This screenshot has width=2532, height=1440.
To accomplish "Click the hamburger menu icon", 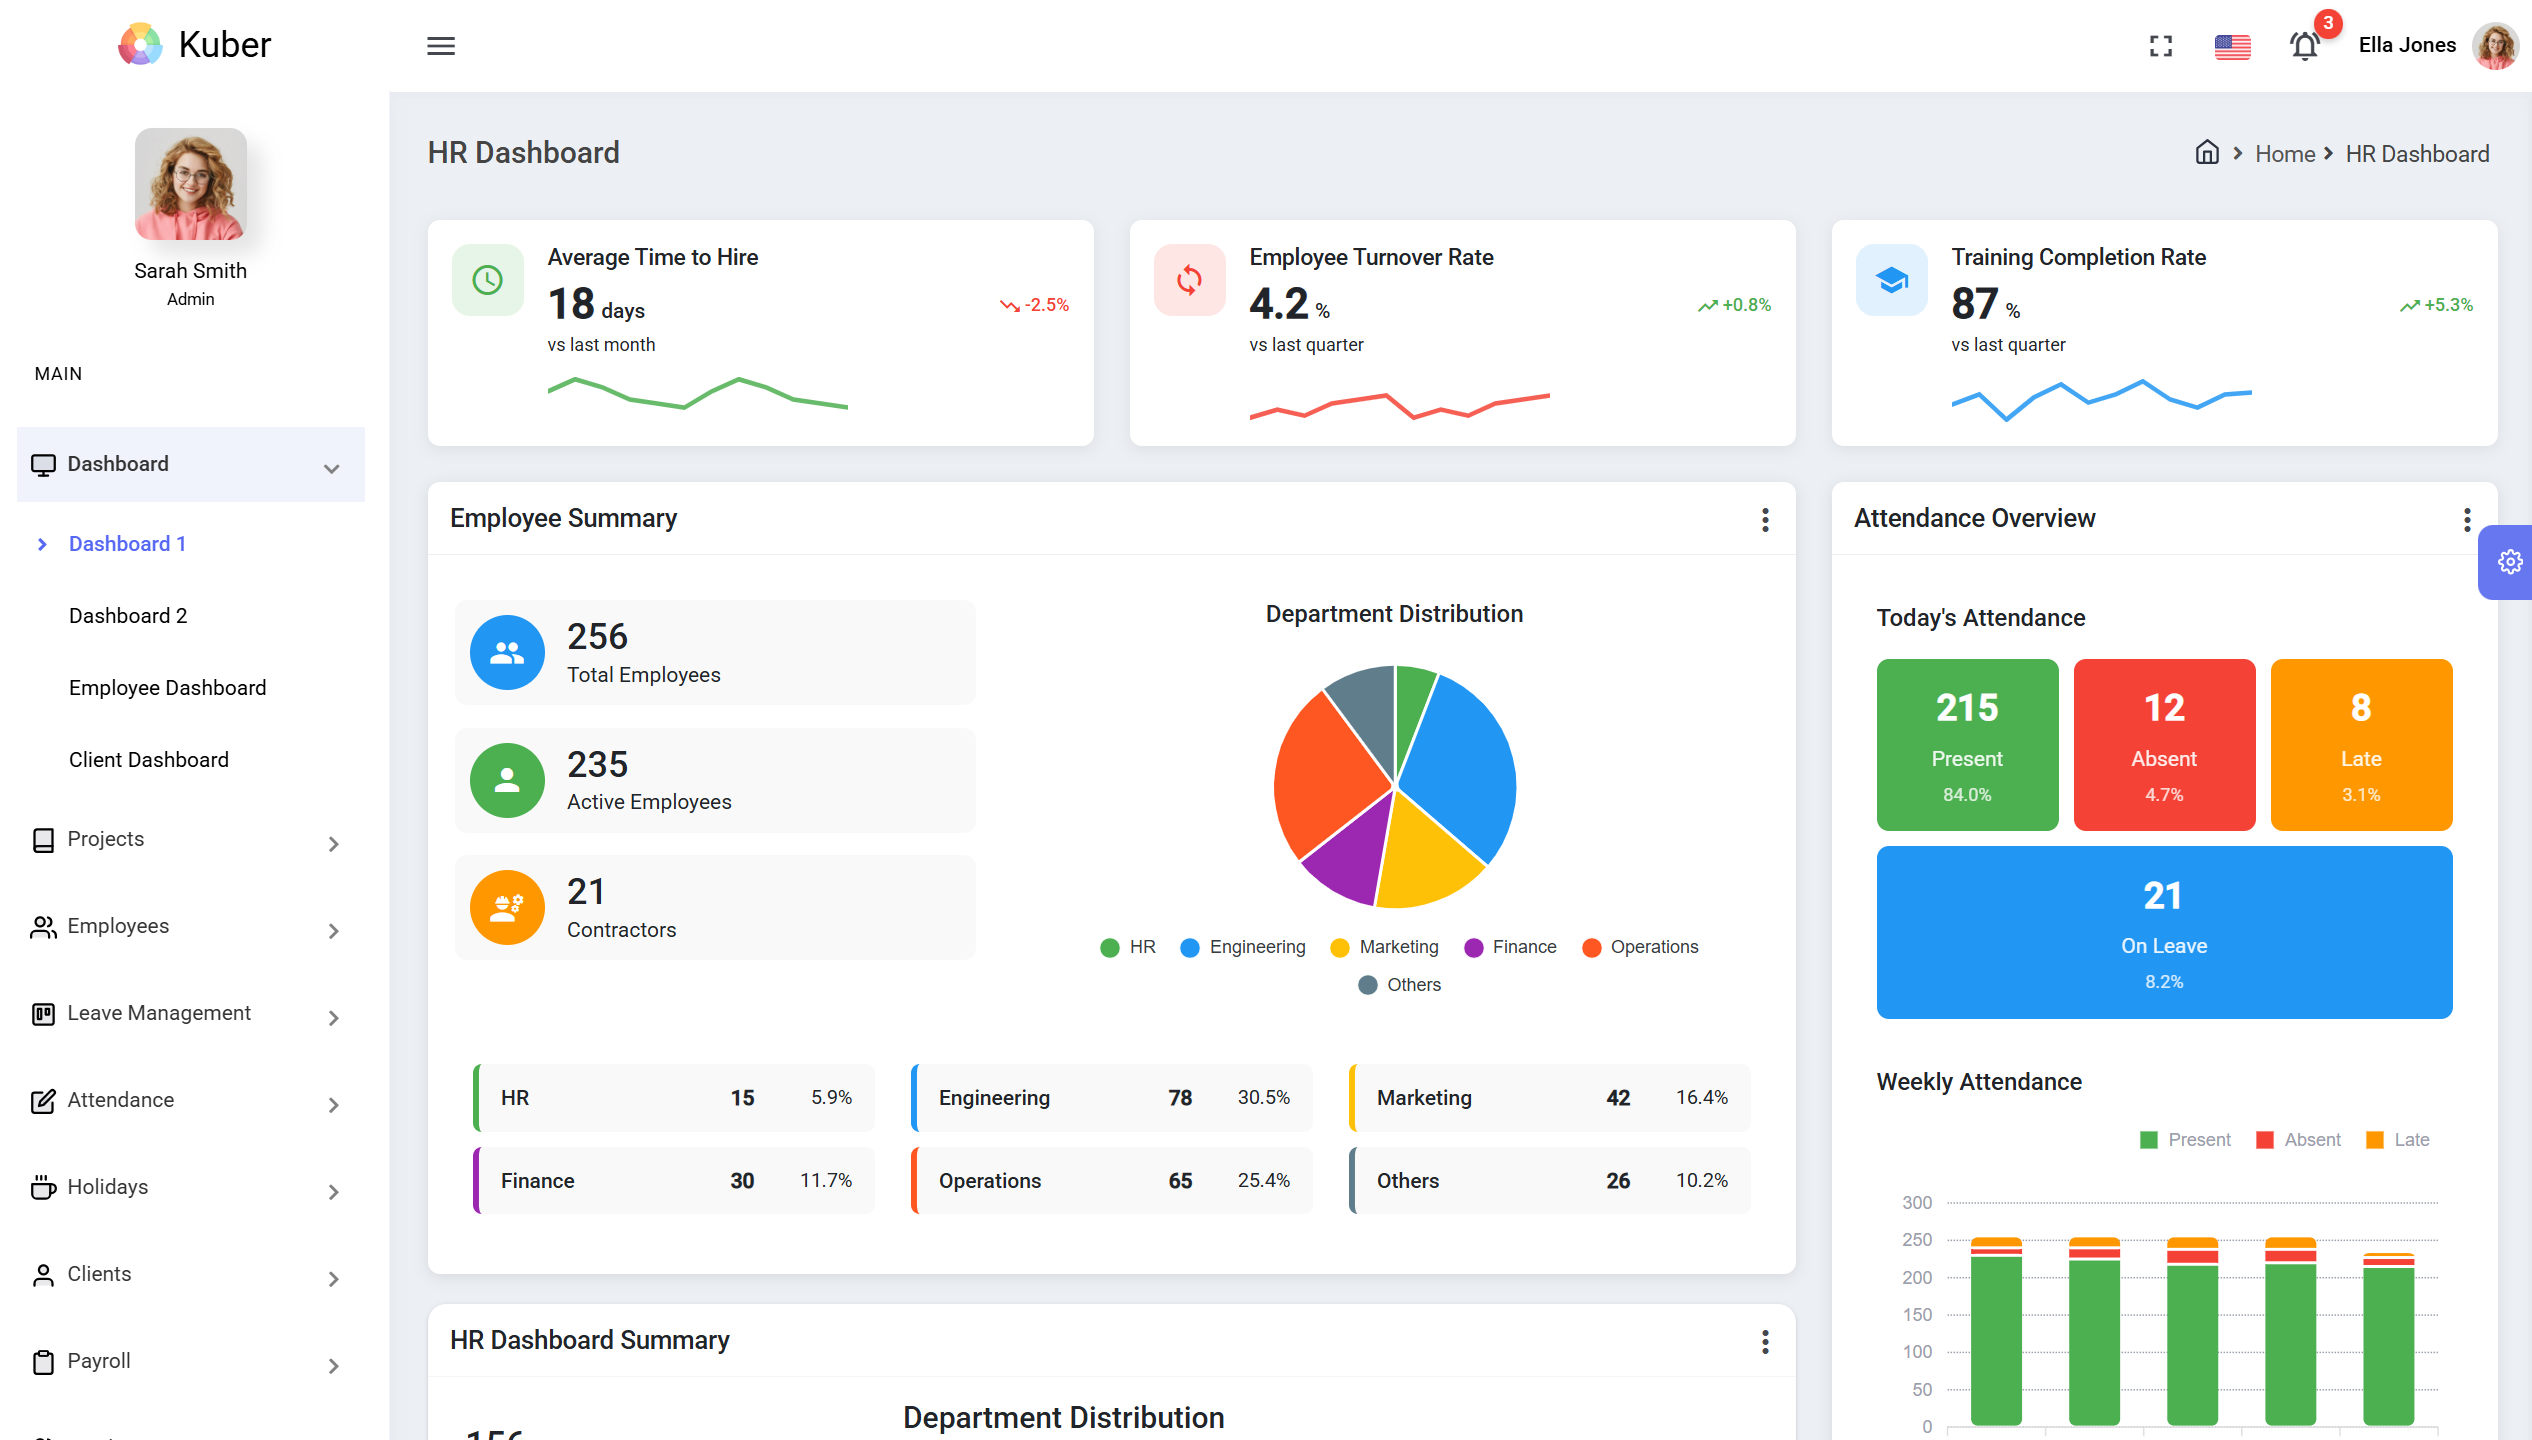I will 441,46.
